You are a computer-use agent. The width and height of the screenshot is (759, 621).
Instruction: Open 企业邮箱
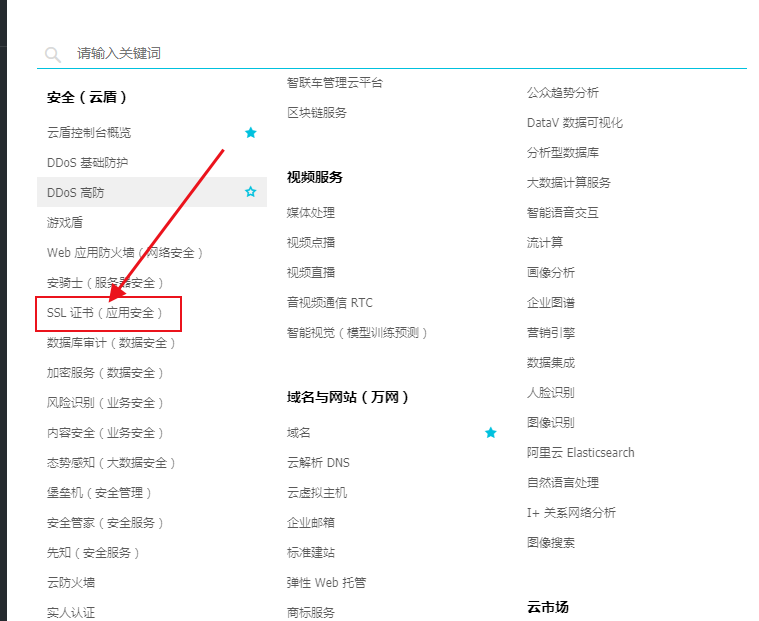coord(311,523)
